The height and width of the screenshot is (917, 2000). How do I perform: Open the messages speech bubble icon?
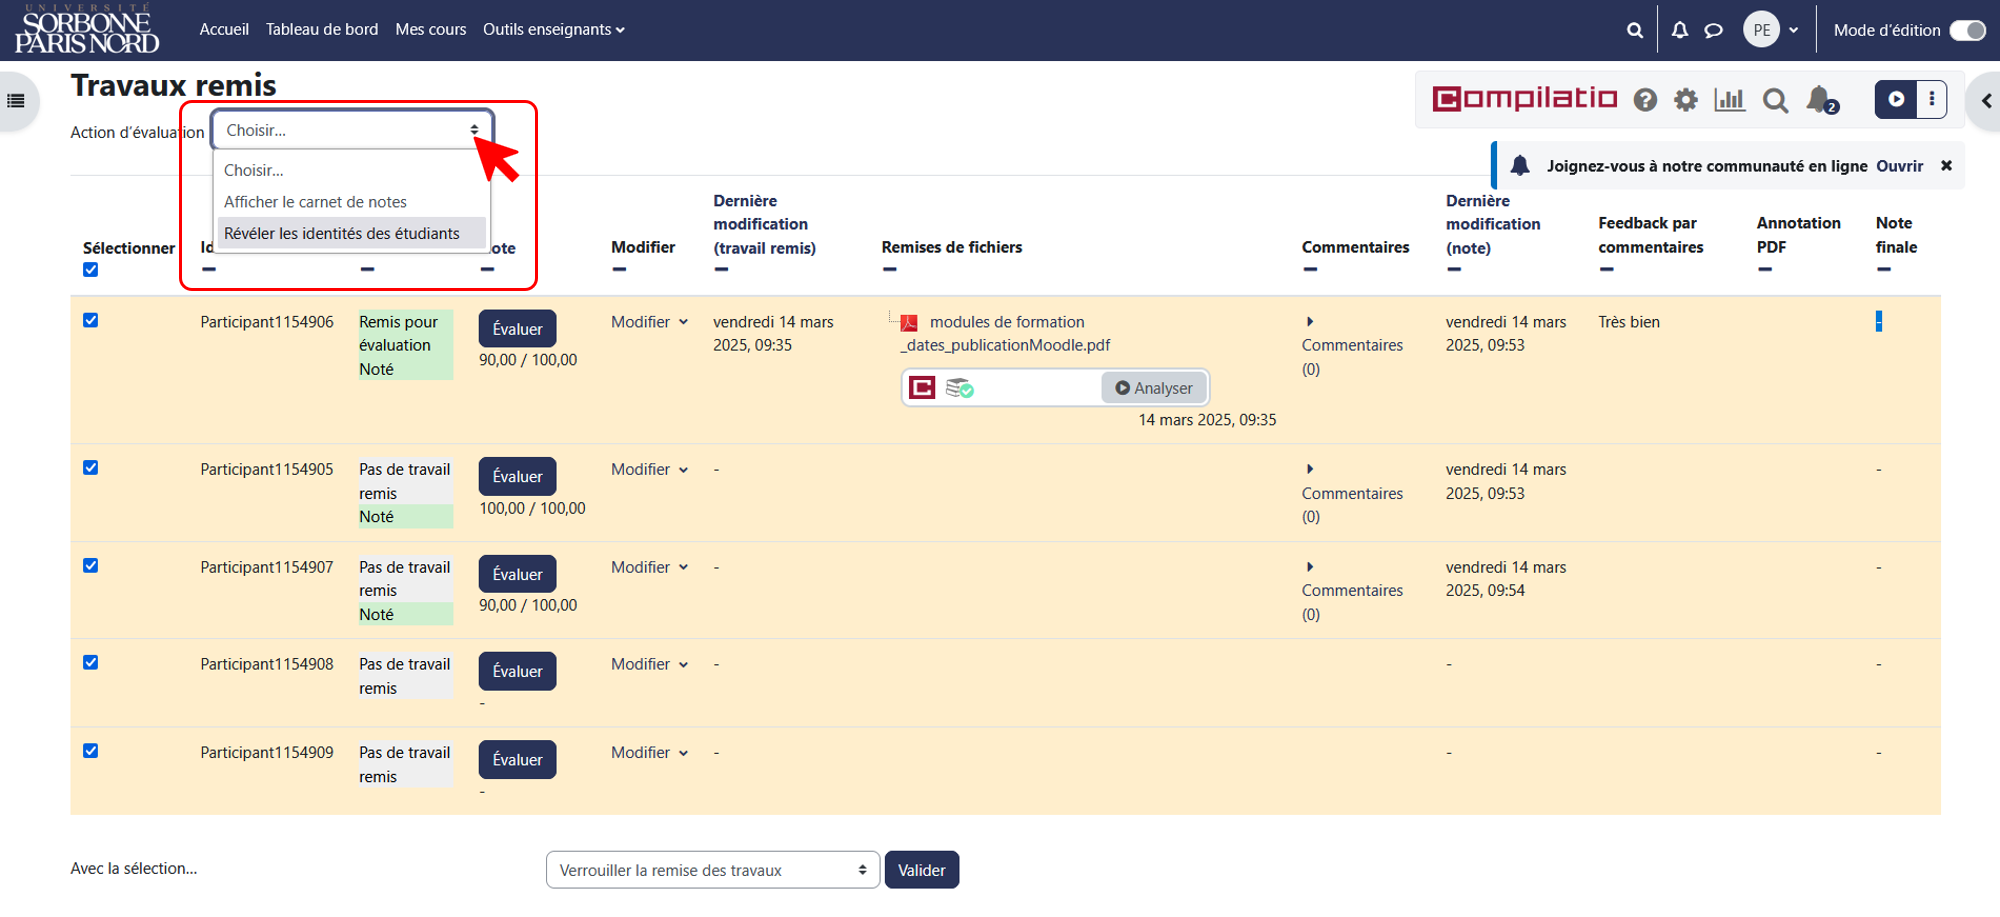1714,30
